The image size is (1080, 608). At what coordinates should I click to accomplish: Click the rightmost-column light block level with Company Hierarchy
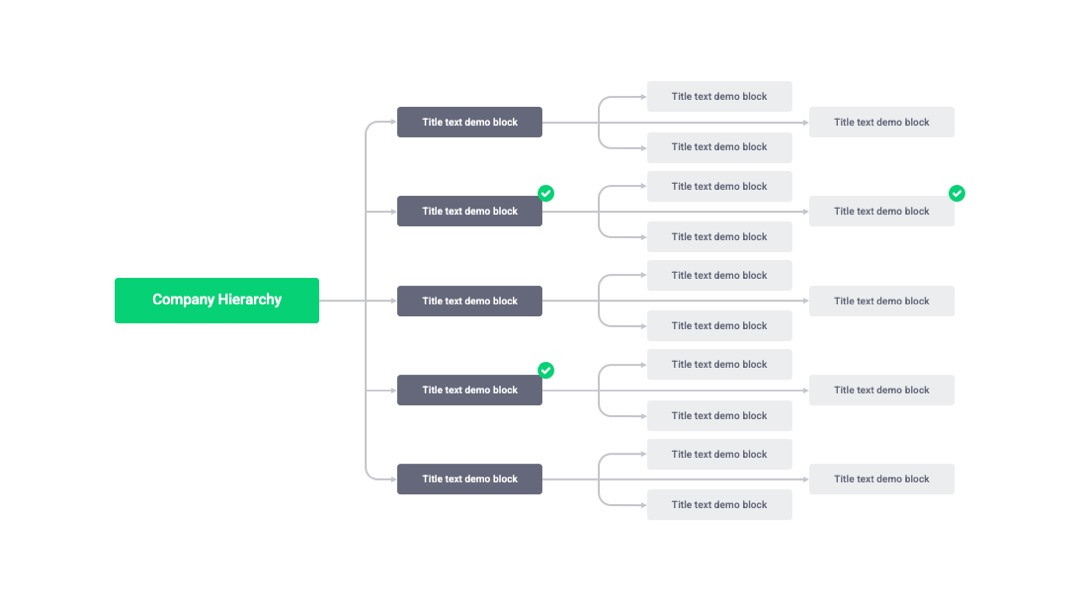882,301
